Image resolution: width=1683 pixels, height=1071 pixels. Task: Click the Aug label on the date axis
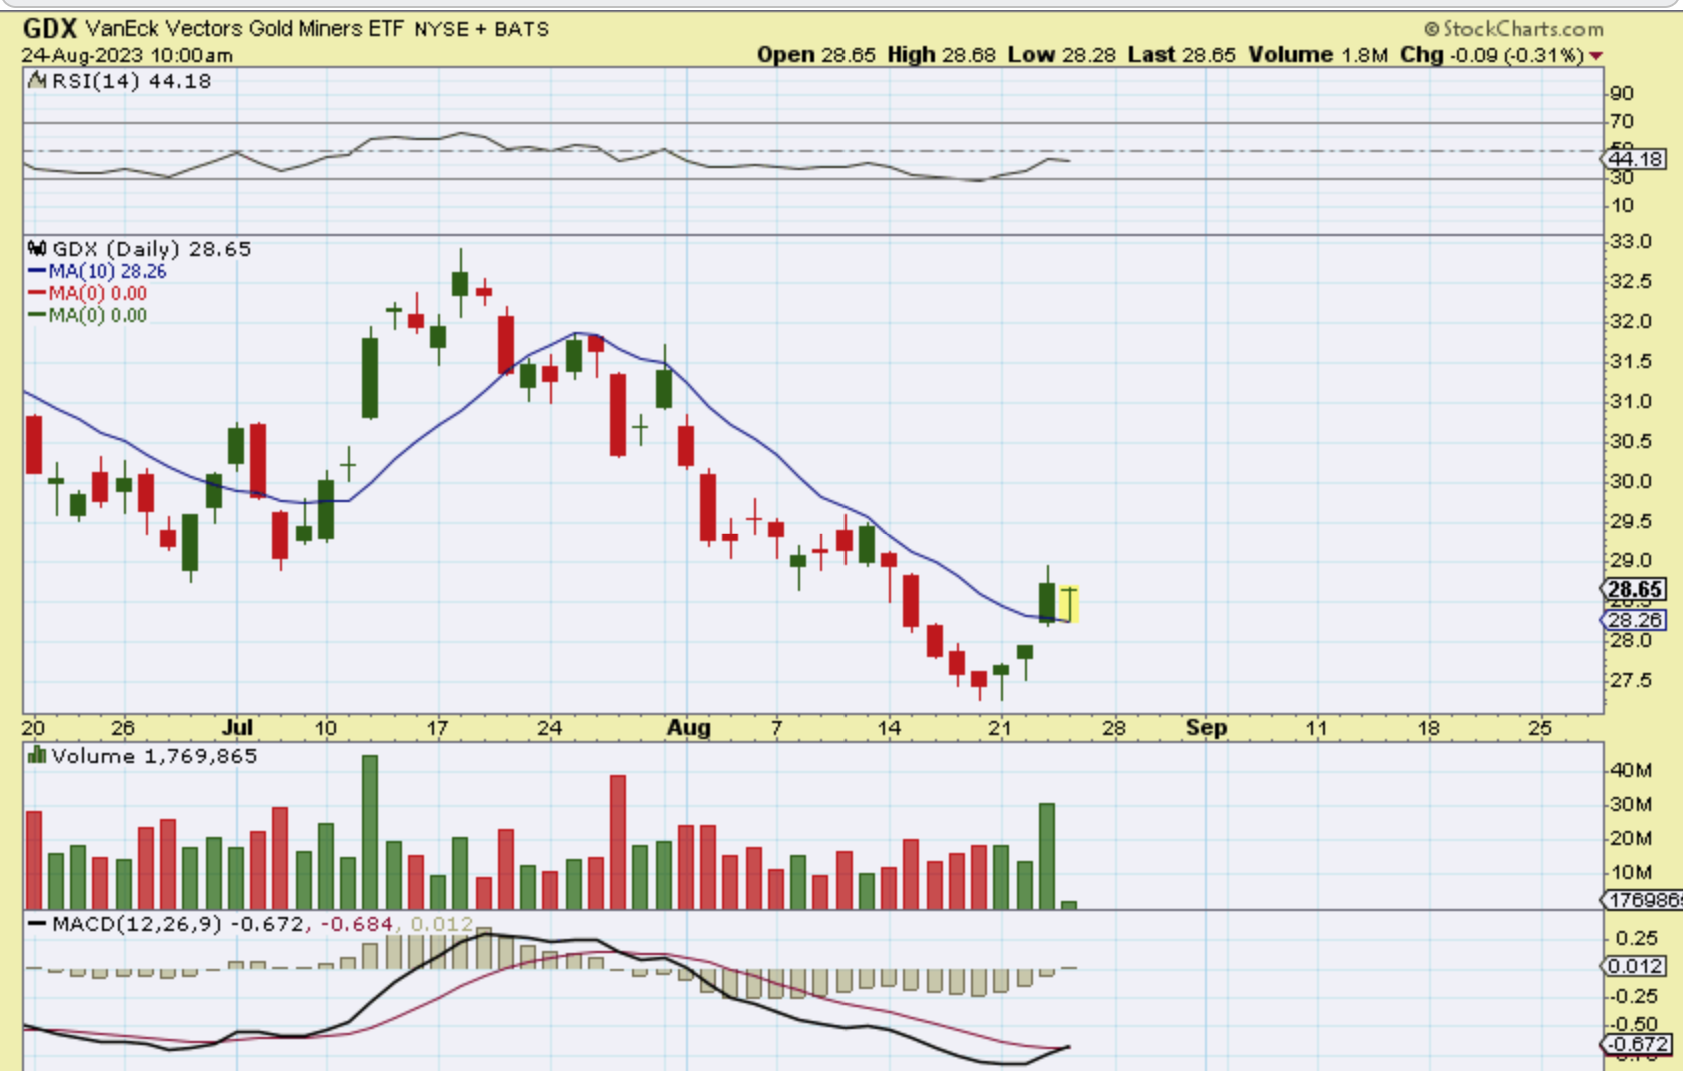coord(688,727)
